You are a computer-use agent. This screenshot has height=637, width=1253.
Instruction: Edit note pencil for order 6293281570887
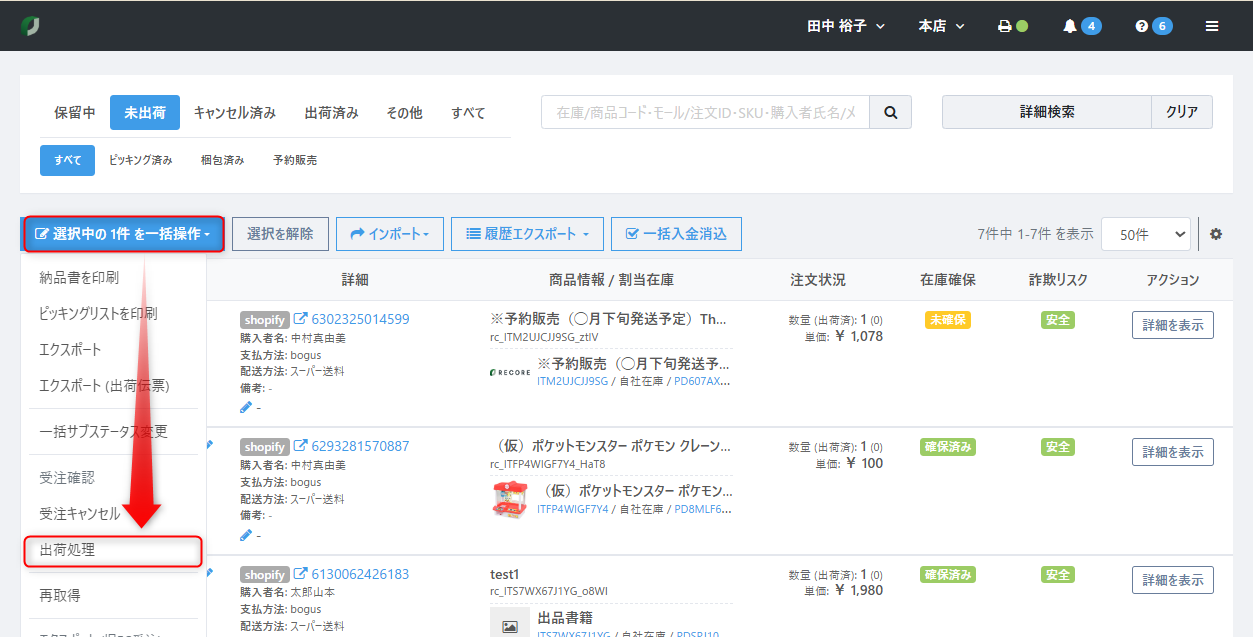[x=246, y=535]
